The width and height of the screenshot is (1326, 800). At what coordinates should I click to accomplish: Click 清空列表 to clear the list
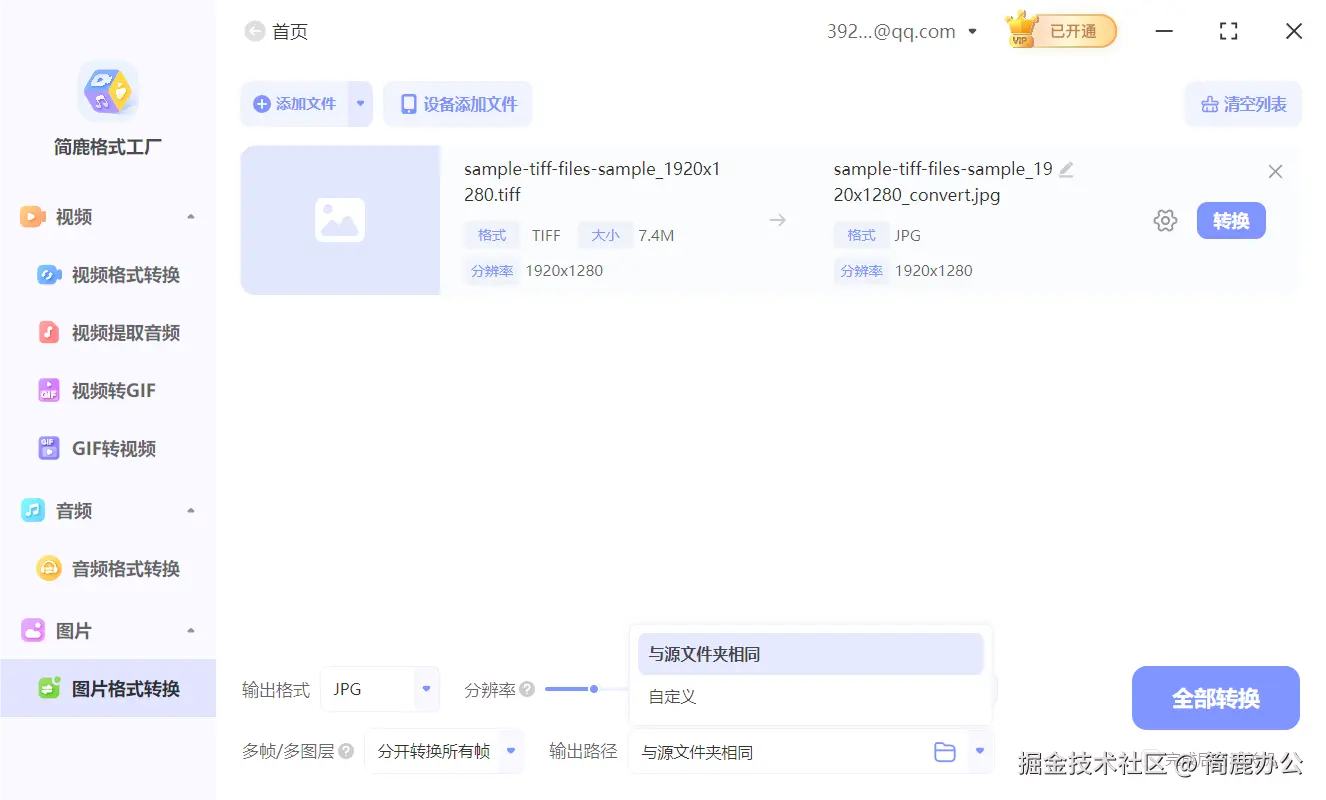[1243, 103]
